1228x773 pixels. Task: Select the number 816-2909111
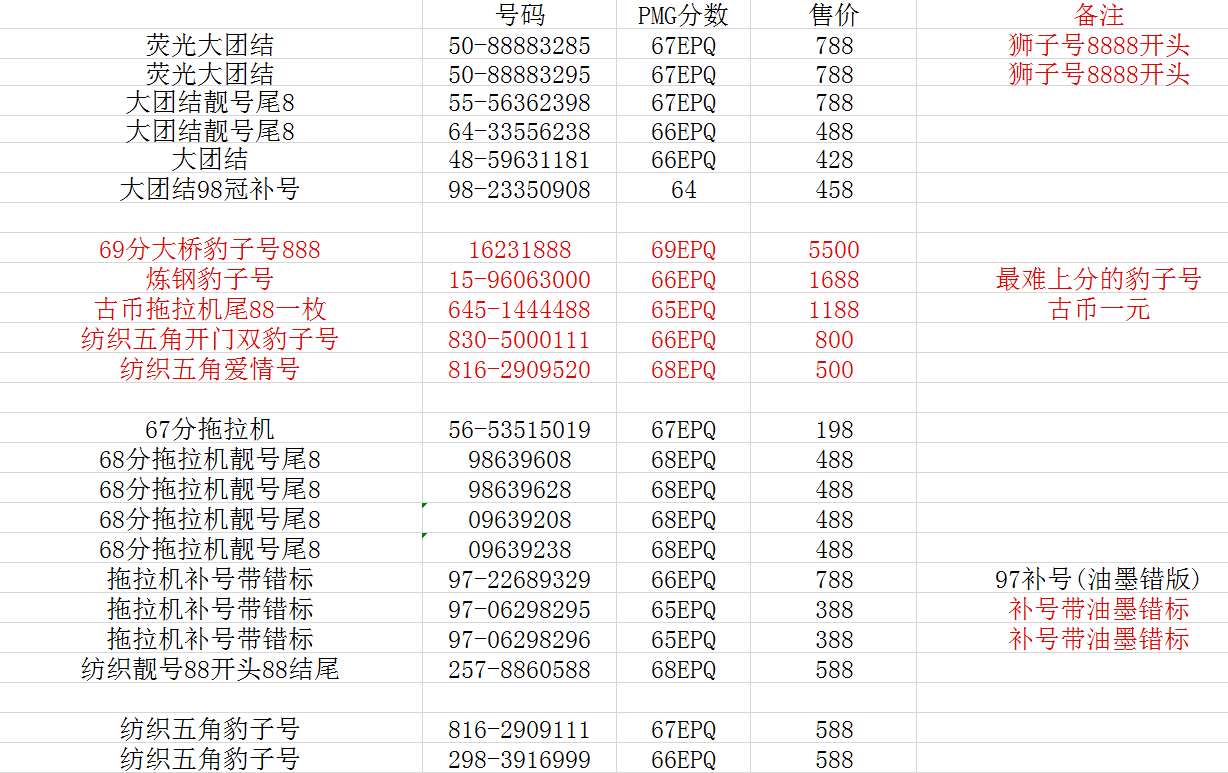pos(519,729)
